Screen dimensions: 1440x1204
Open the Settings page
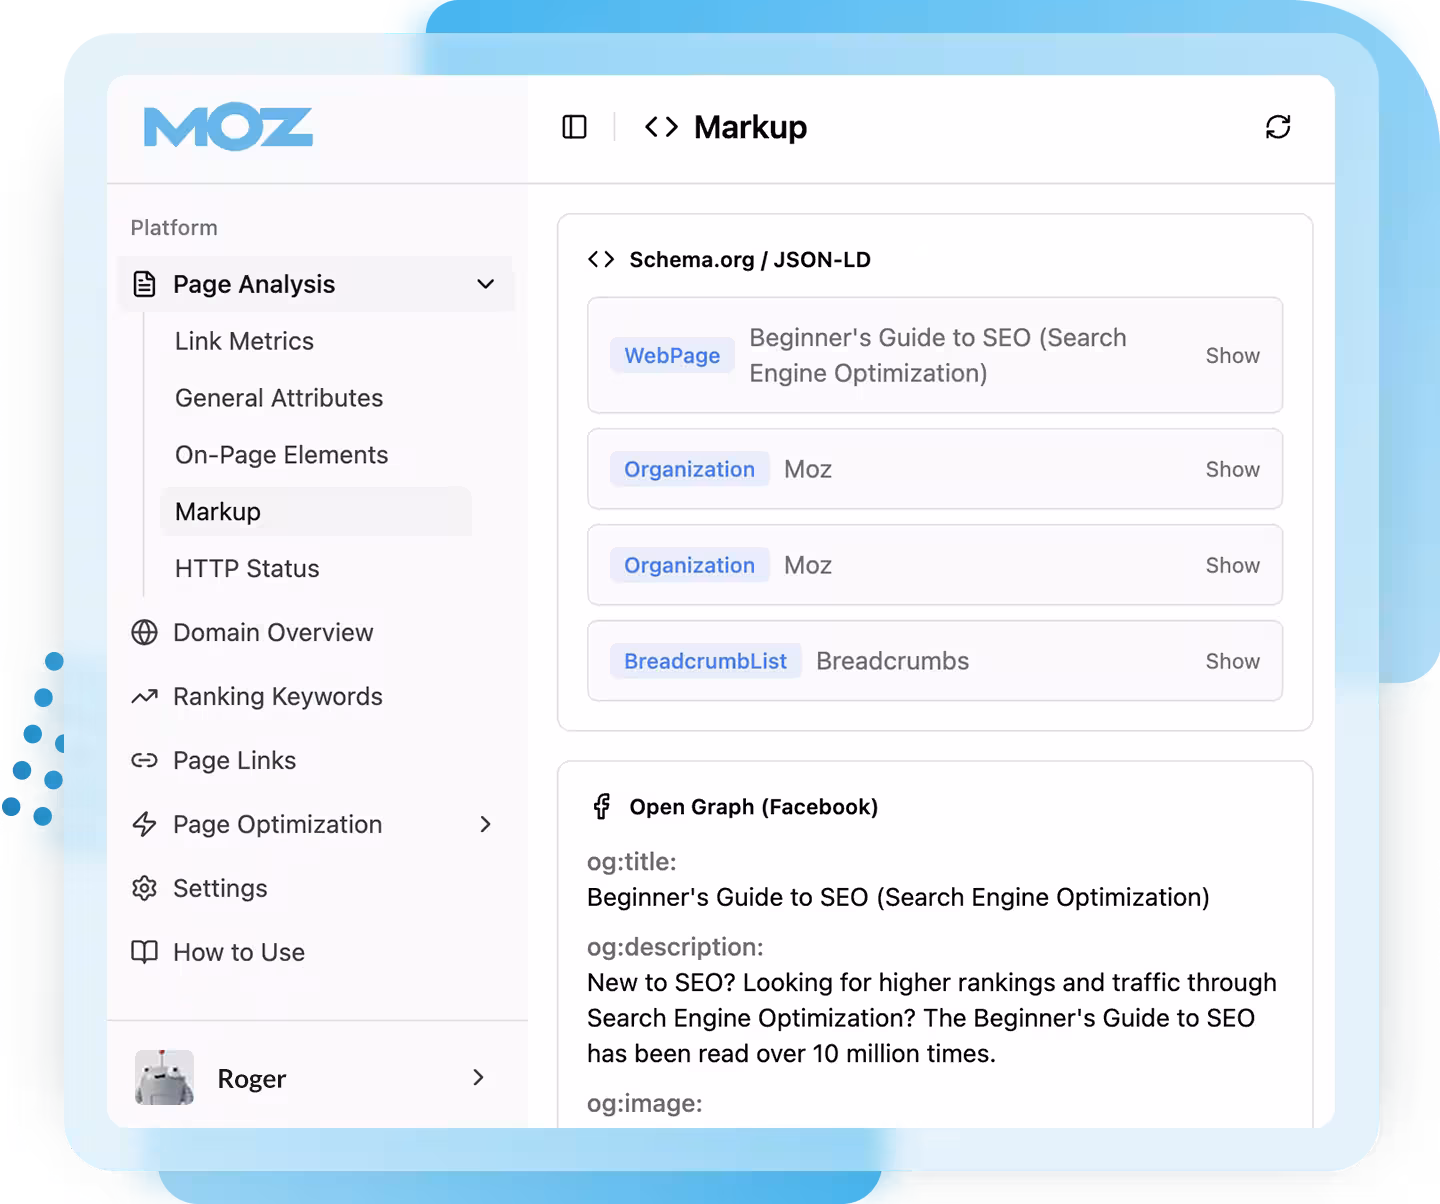click(x=220, y=888)
